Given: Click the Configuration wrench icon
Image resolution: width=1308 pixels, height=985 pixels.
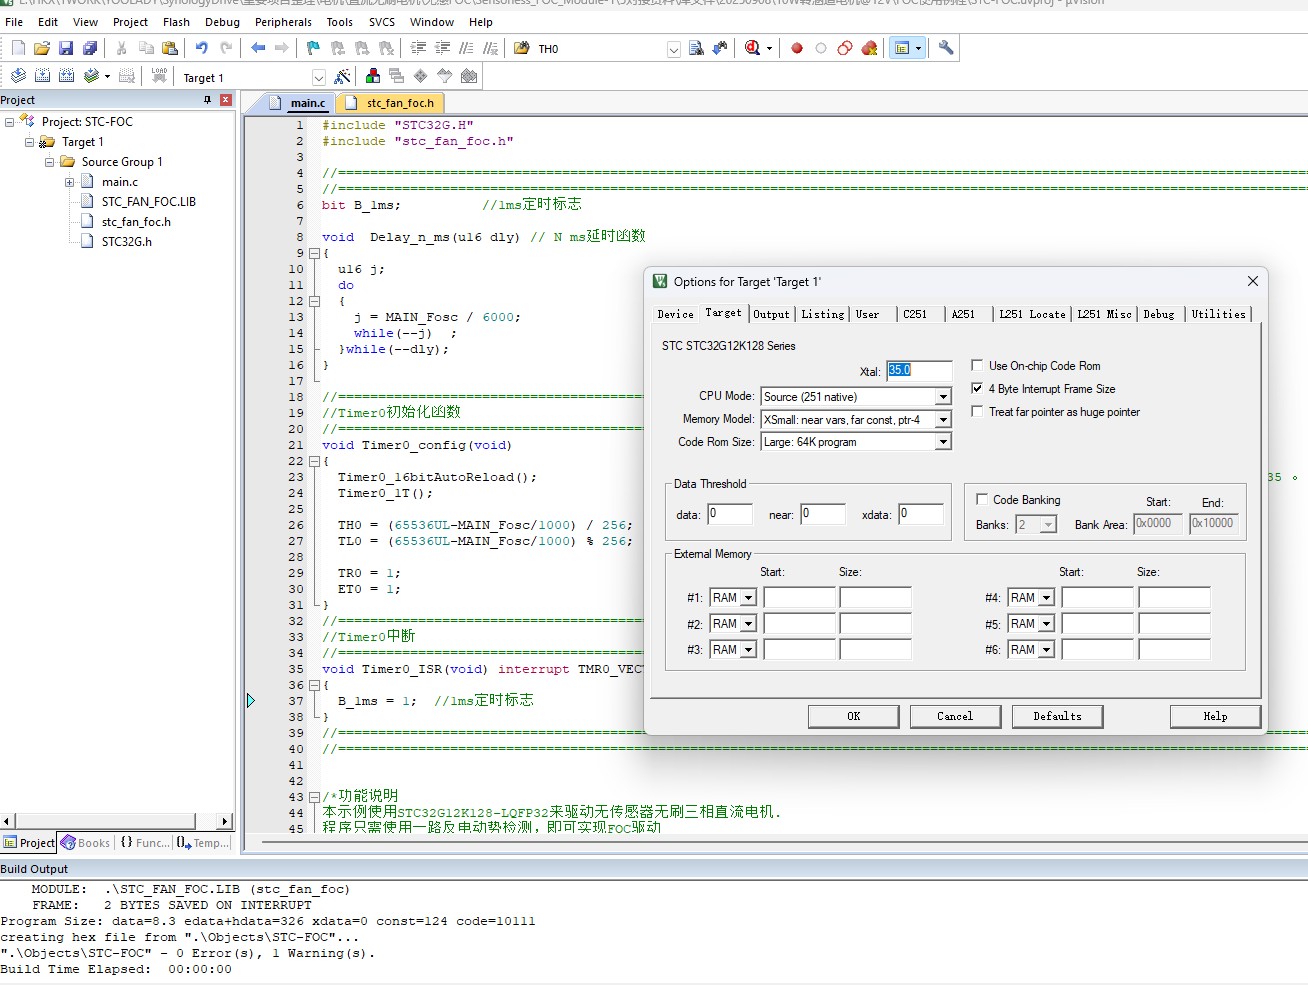Looking at the screenshot, I should point(946,48).
